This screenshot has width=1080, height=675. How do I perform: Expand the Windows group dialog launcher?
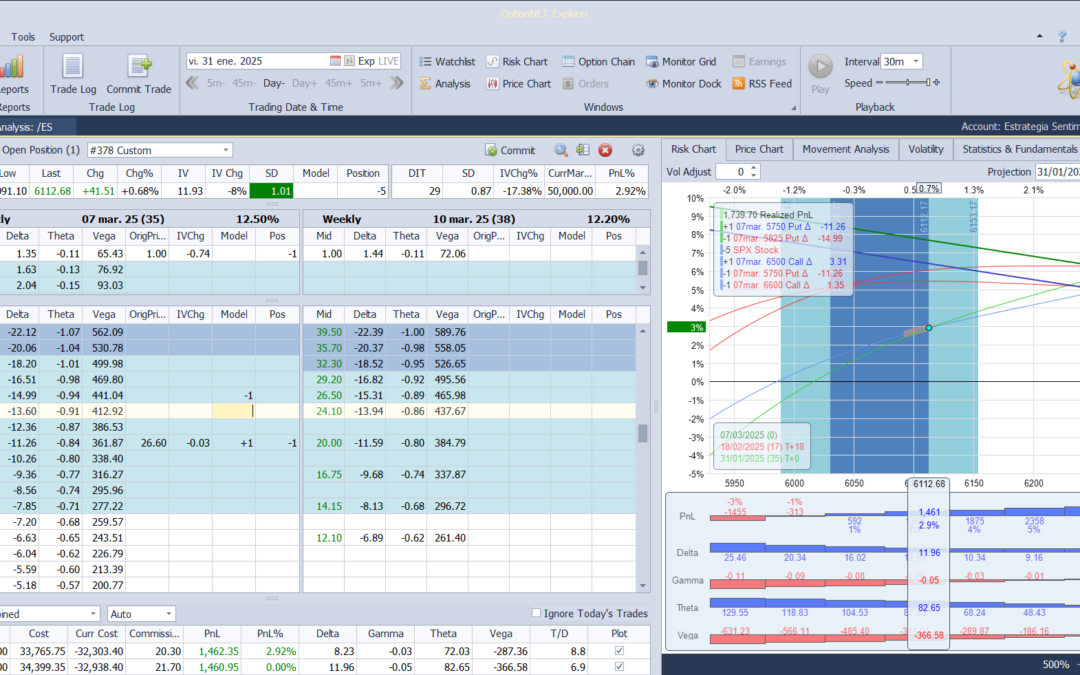coord(793,108)
